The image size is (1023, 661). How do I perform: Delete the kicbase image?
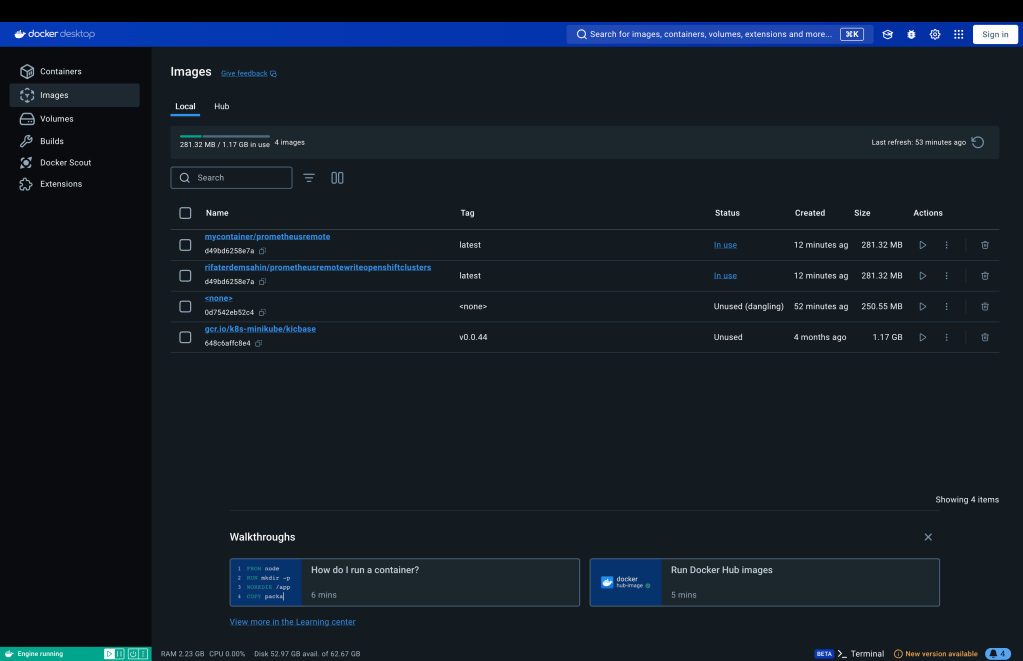point(985,337)
